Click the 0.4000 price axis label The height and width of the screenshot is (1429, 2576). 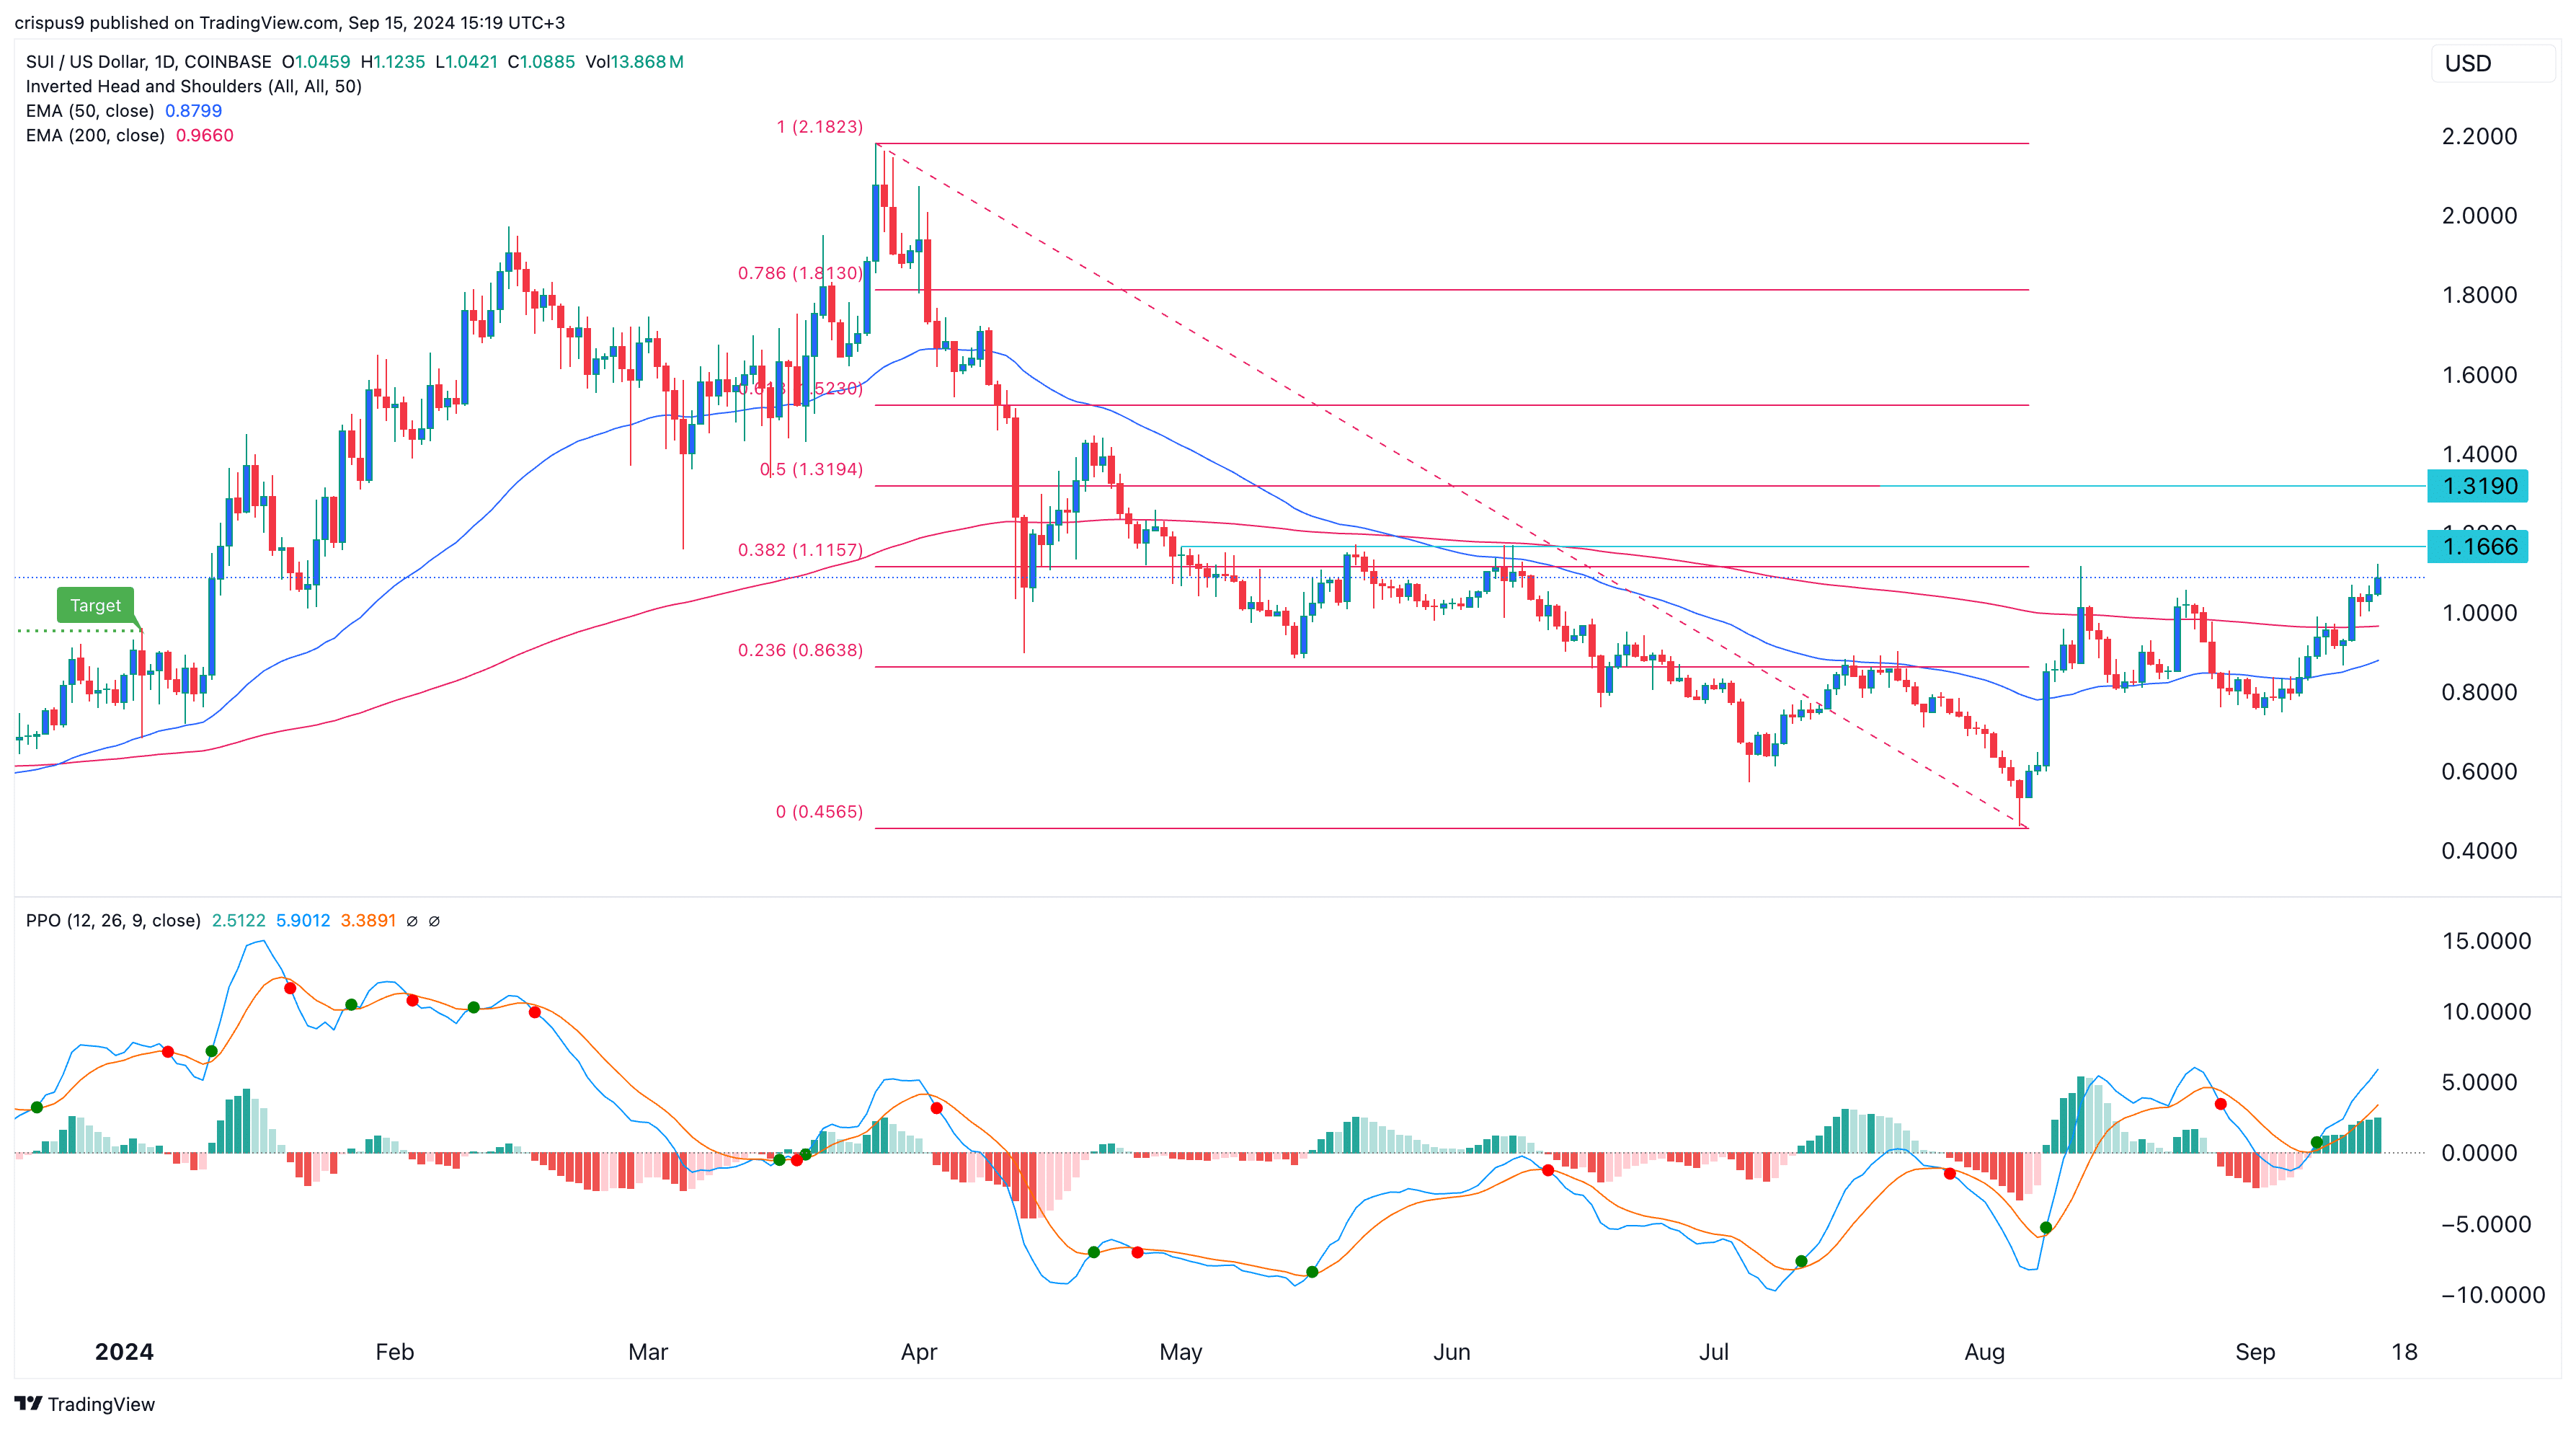(x=2479, y=852)
